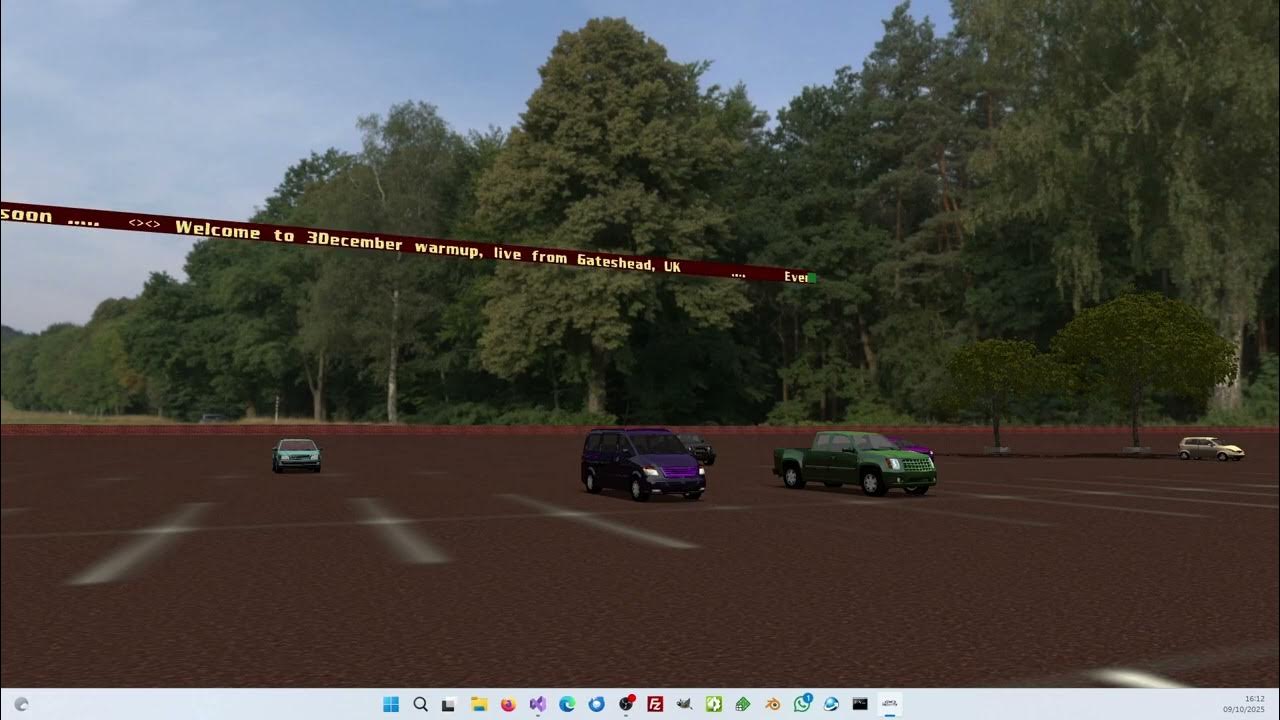
Task: Open taskbar Search magnifier
Action: 420,704
